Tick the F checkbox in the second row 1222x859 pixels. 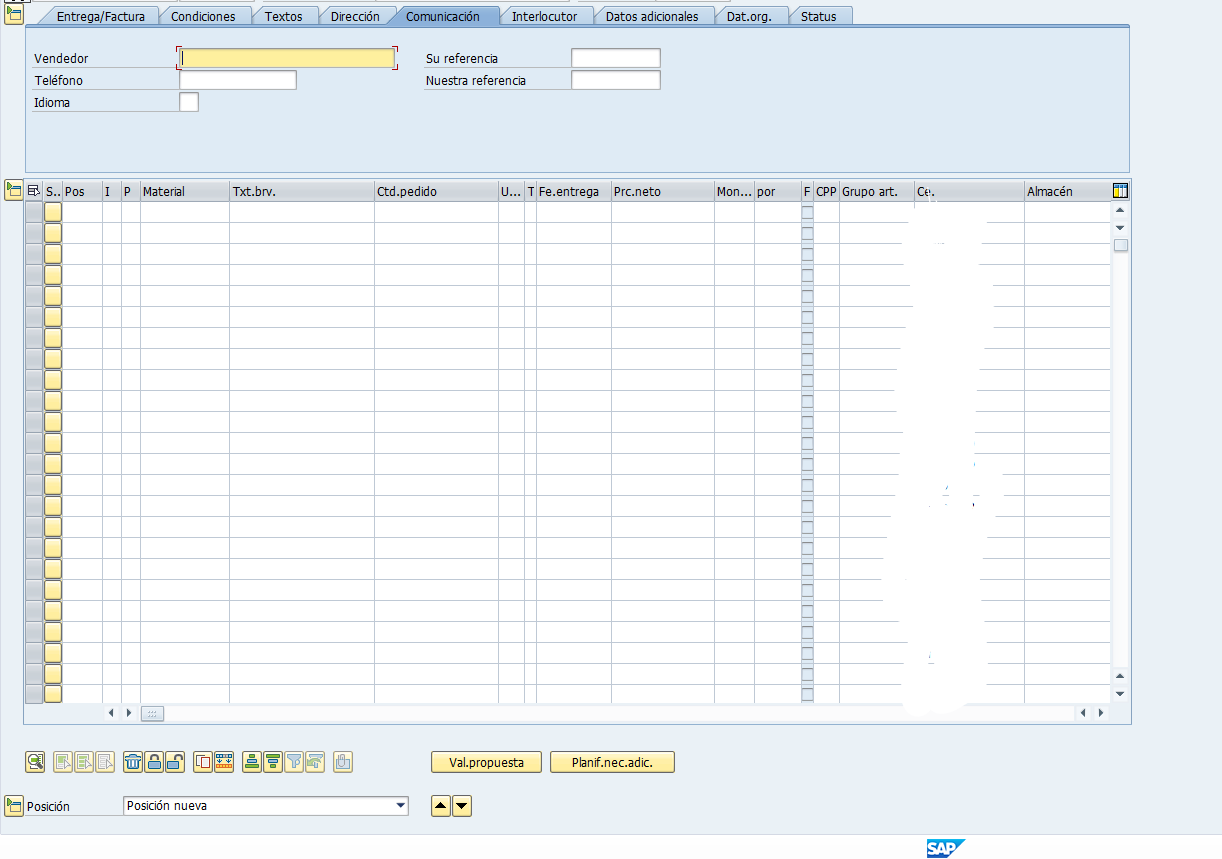click(807, 233)
